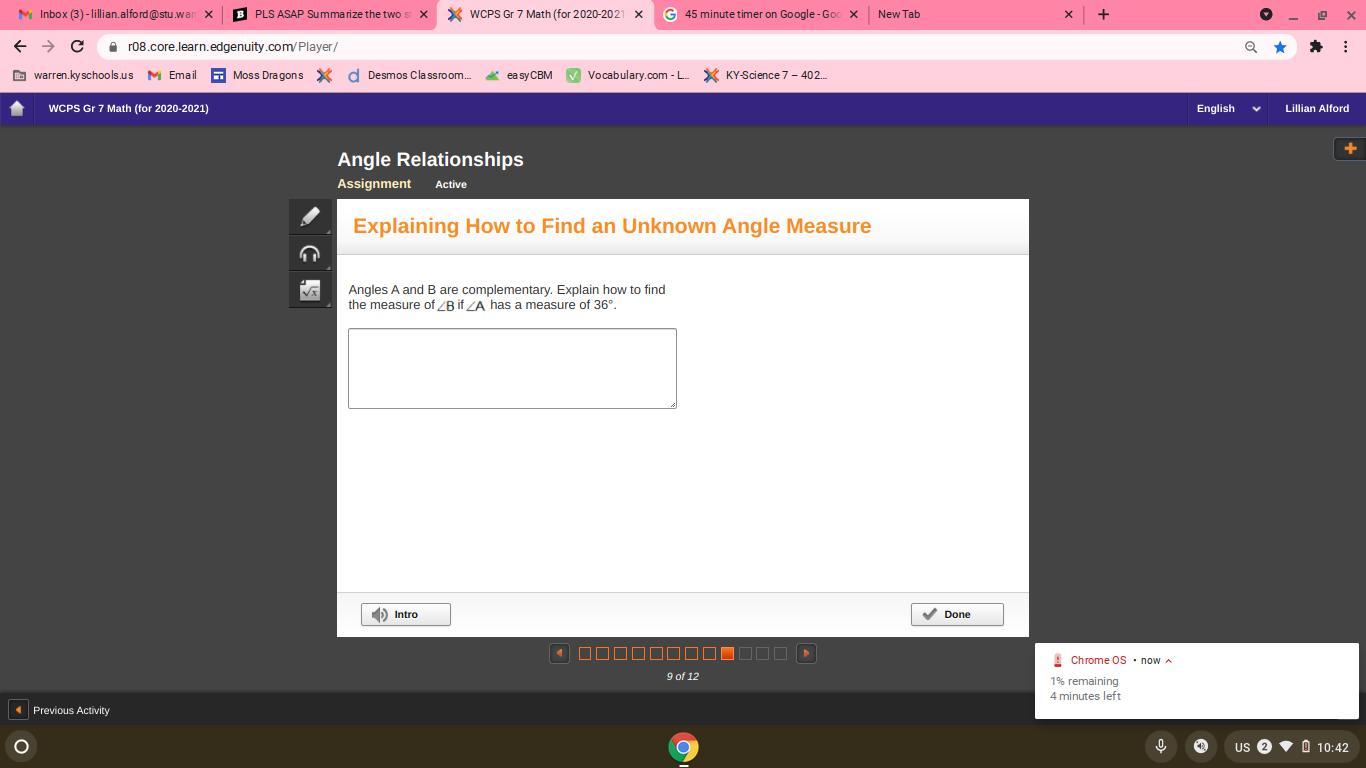
Task: Open Chrome extensions puzzle icon
Action: [x=1315, y=47]
